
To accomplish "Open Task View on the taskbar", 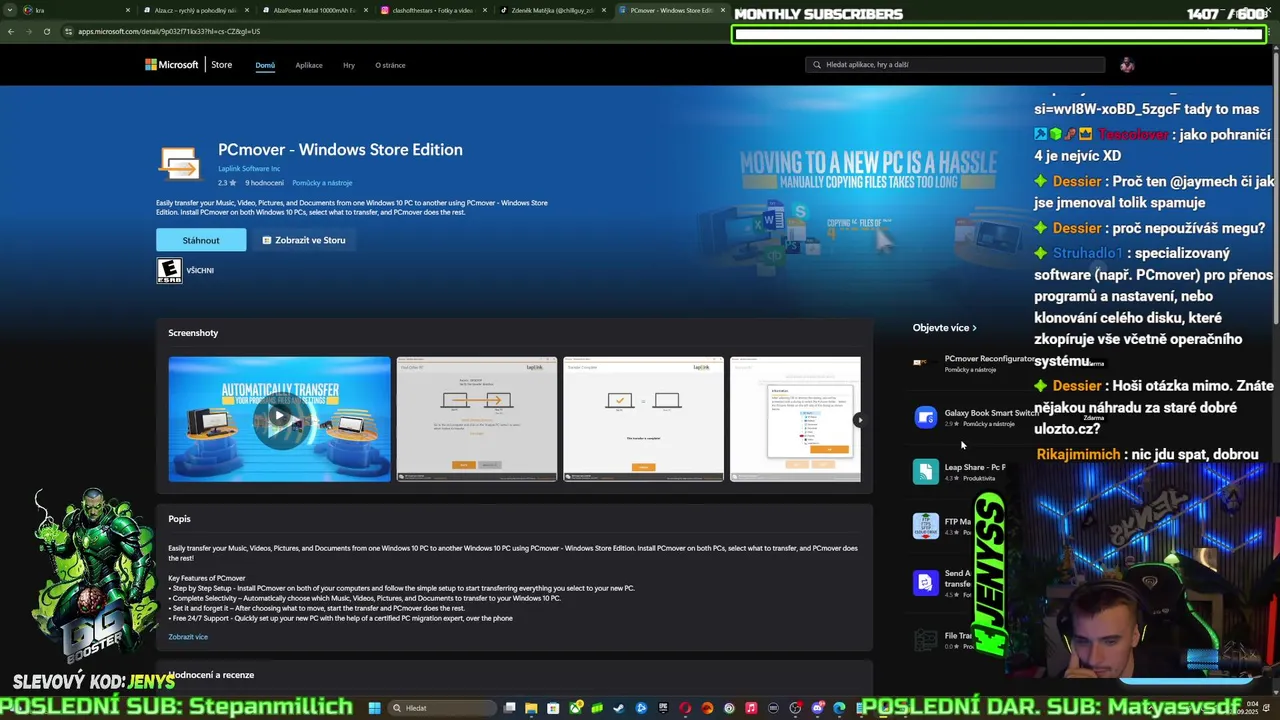I will tap(509, 708).
